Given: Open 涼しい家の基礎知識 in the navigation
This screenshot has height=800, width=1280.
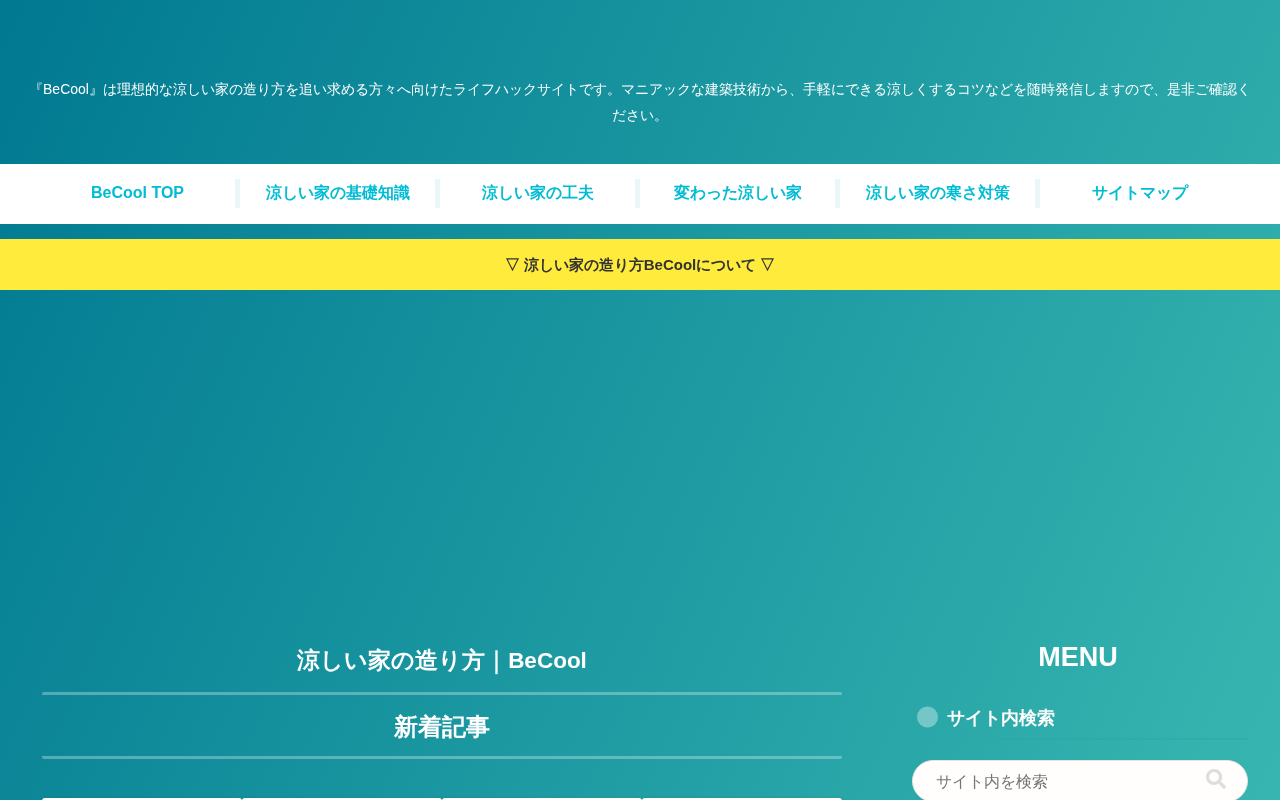Looking at the screenshot, I should (338, 193).
